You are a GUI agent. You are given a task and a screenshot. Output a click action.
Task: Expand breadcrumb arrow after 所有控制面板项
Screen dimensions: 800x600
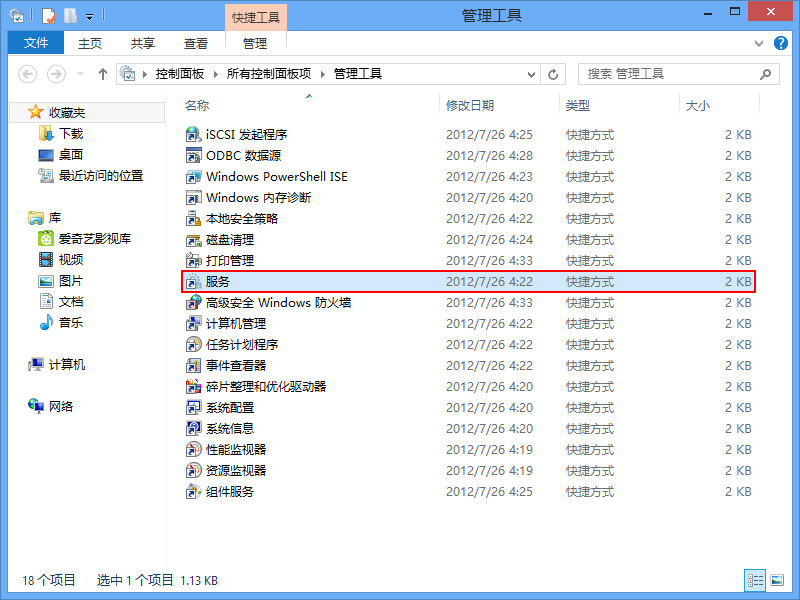point(322,74)
